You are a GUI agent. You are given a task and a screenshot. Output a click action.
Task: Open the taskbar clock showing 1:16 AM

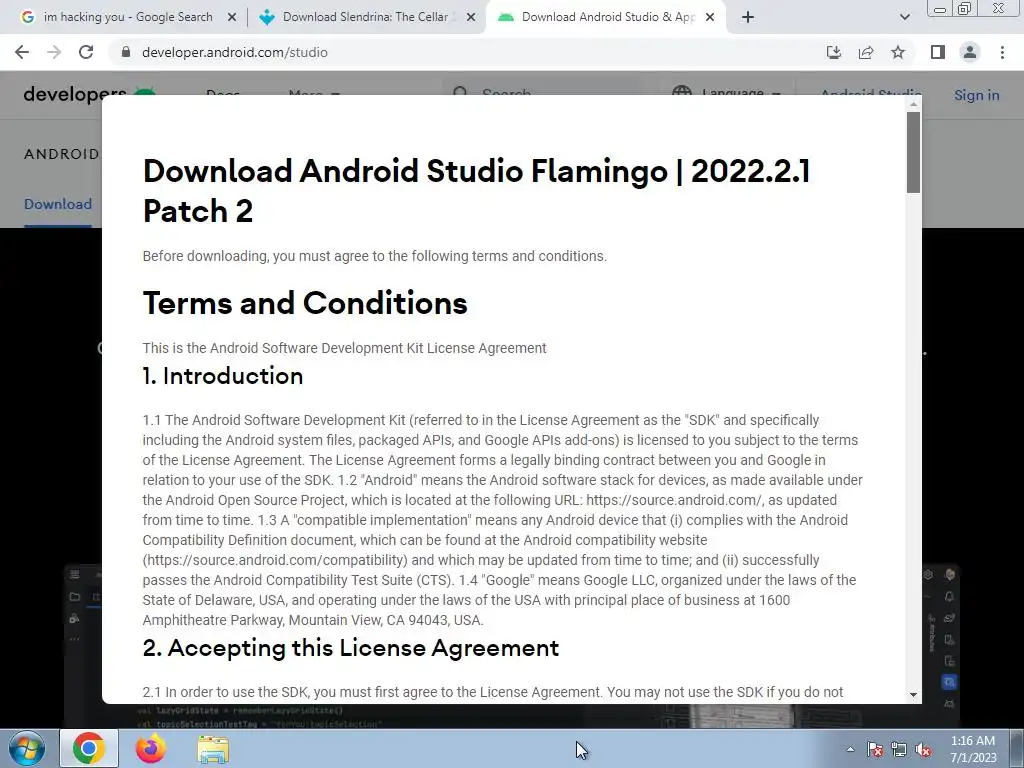click(x=973, y=748)
